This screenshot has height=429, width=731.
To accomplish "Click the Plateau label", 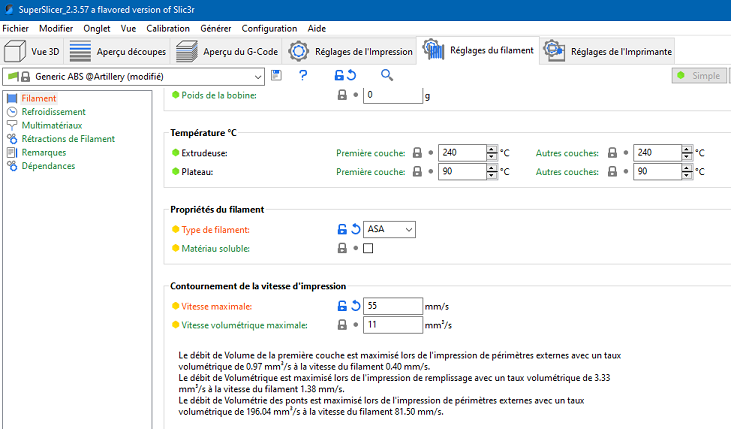I will pos(197,172).
